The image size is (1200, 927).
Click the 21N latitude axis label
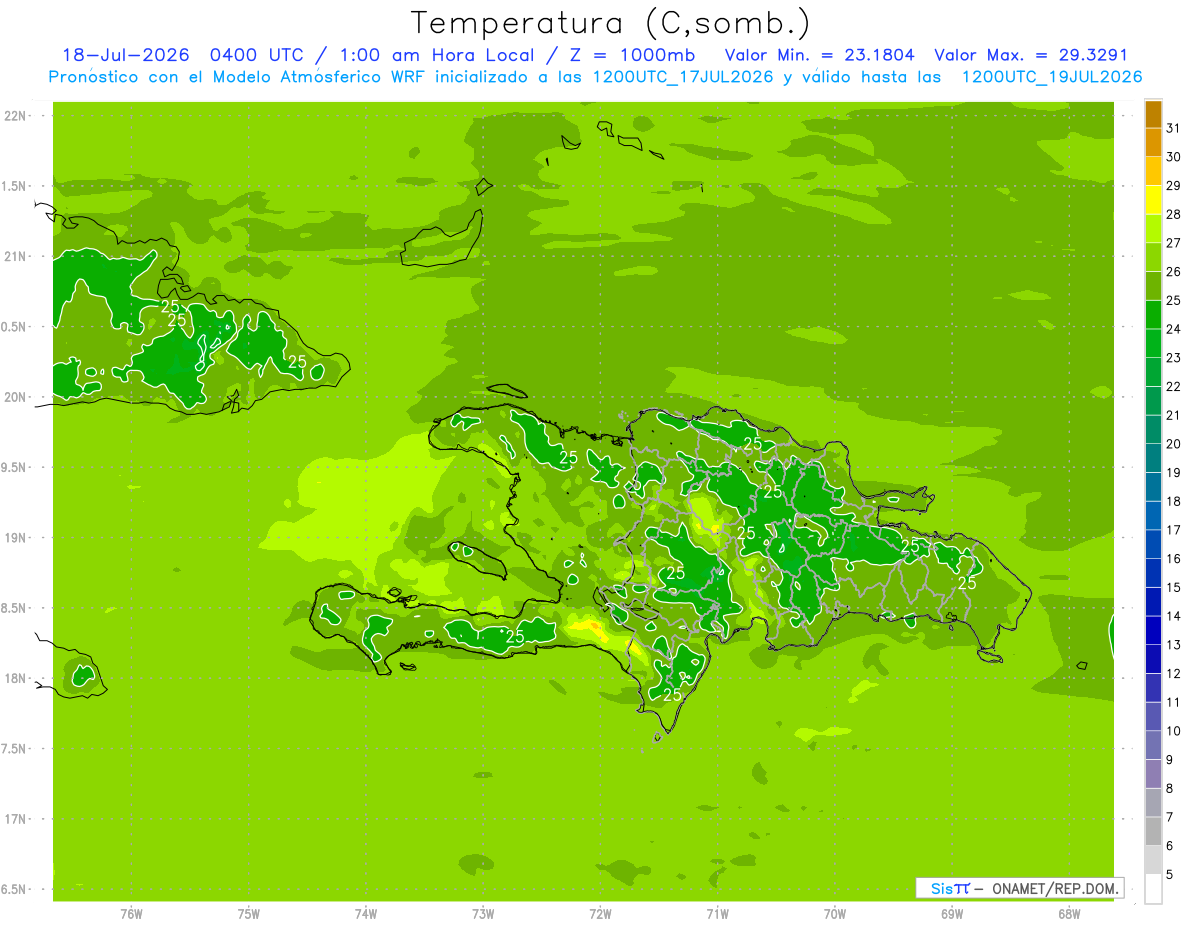coord(14,256)
